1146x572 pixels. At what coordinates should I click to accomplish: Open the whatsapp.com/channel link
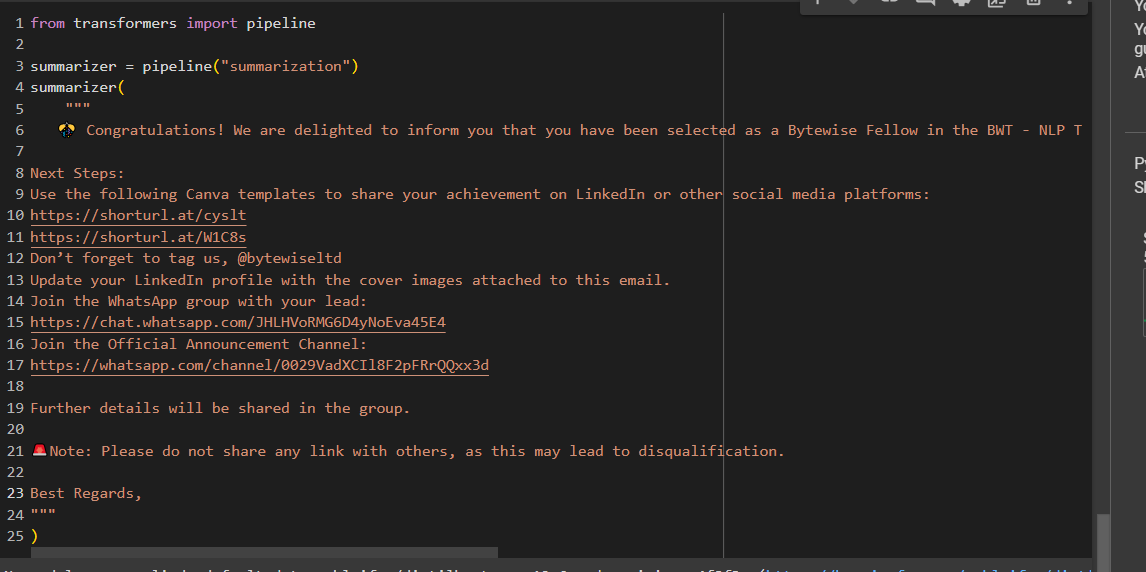click(259, 365)
